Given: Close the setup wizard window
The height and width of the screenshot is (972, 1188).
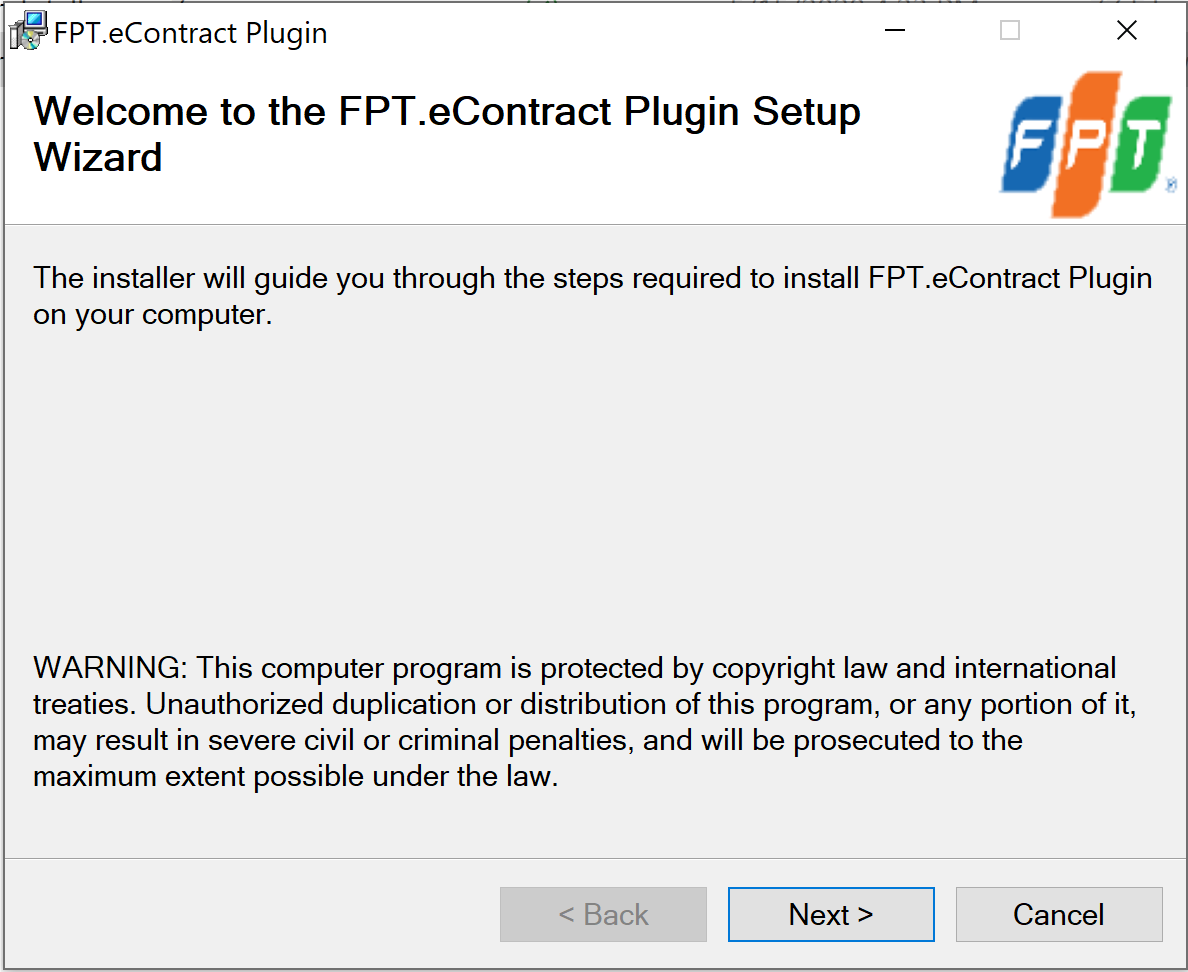Looking at the screenshot, I should coord(1127,30).
